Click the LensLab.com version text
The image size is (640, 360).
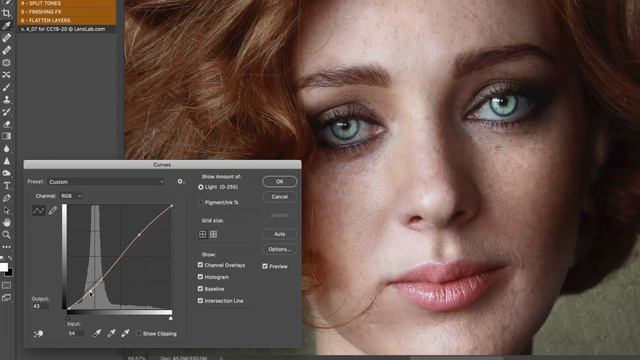point(63,29)
